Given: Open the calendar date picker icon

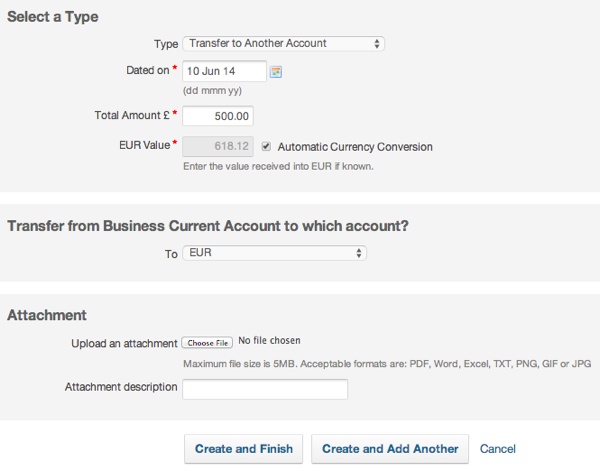Looking at the screenshot, I should point(277,71).
